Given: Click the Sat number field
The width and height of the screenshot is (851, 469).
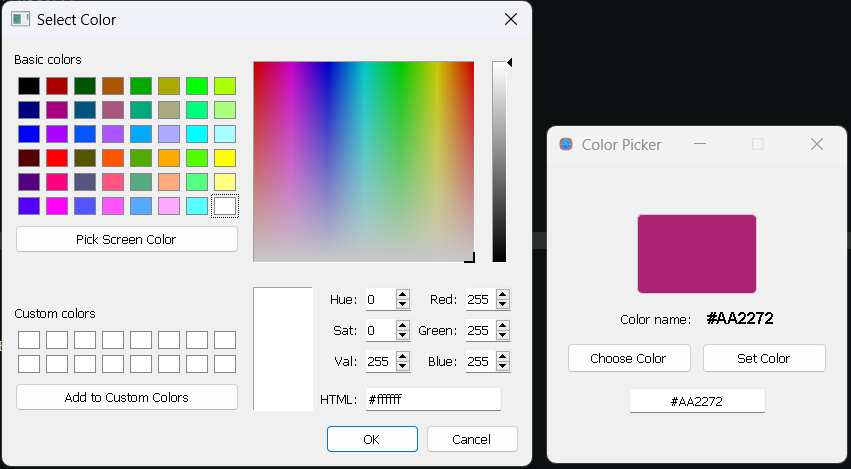Looking at the screenshot, I should point(381,331).
